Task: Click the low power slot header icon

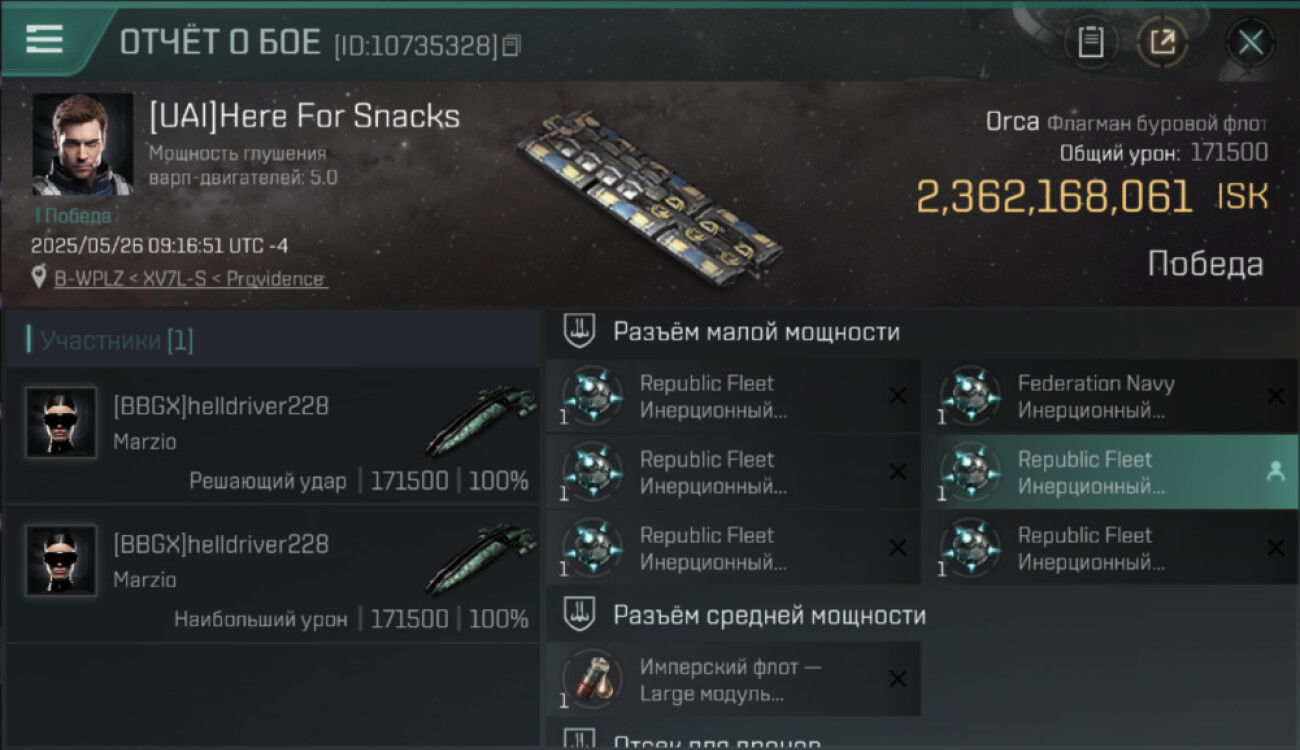Action: [579, 332]
